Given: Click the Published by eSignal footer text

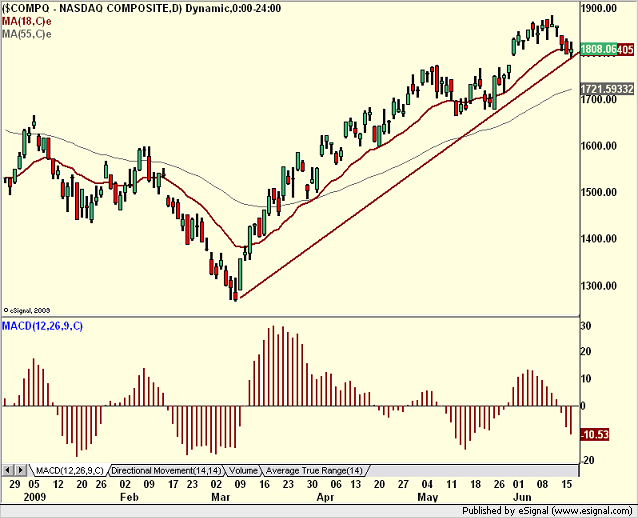Looking at the screenshot, I should click(x=547, y=511).
